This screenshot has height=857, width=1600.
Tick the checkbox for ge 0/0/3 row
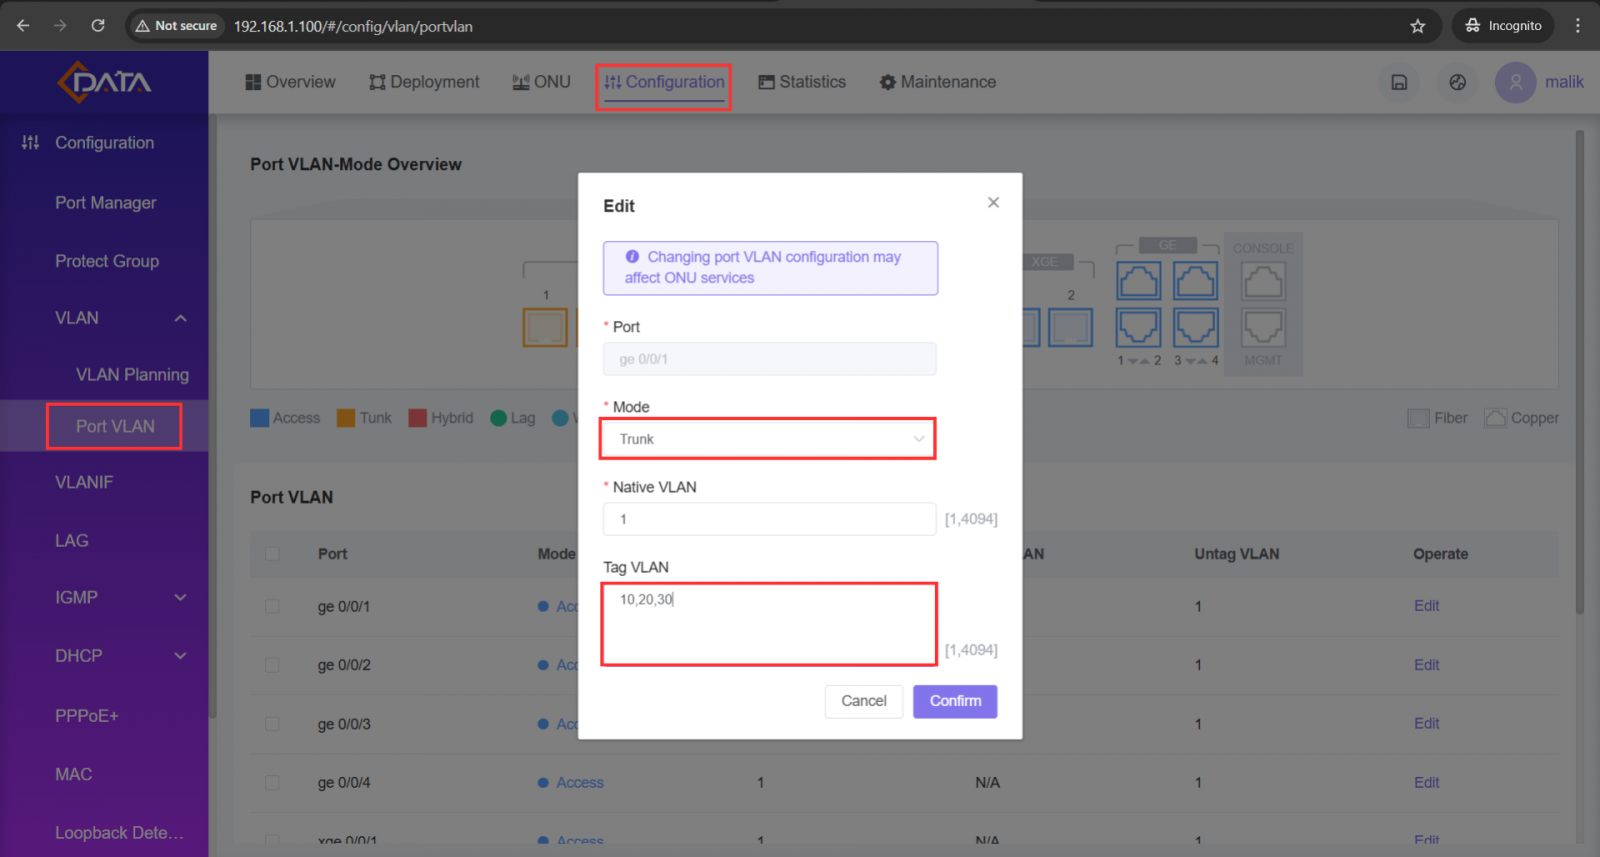(272, 724)
